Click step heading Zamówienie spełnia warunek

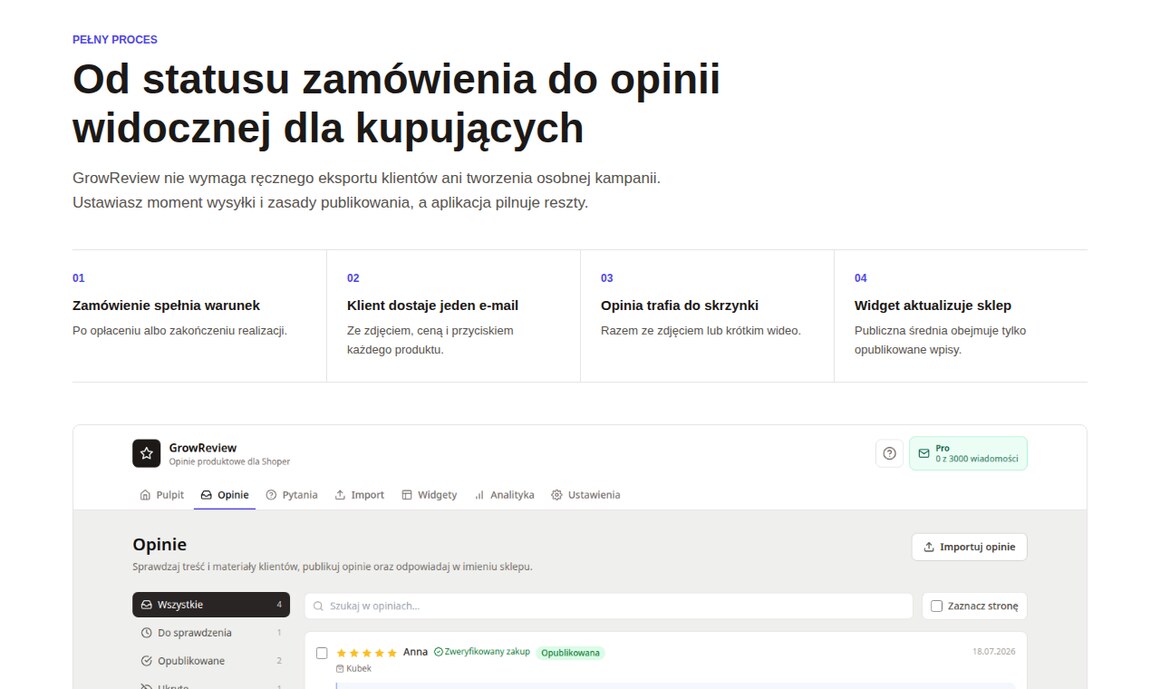(x=166, y=306)
